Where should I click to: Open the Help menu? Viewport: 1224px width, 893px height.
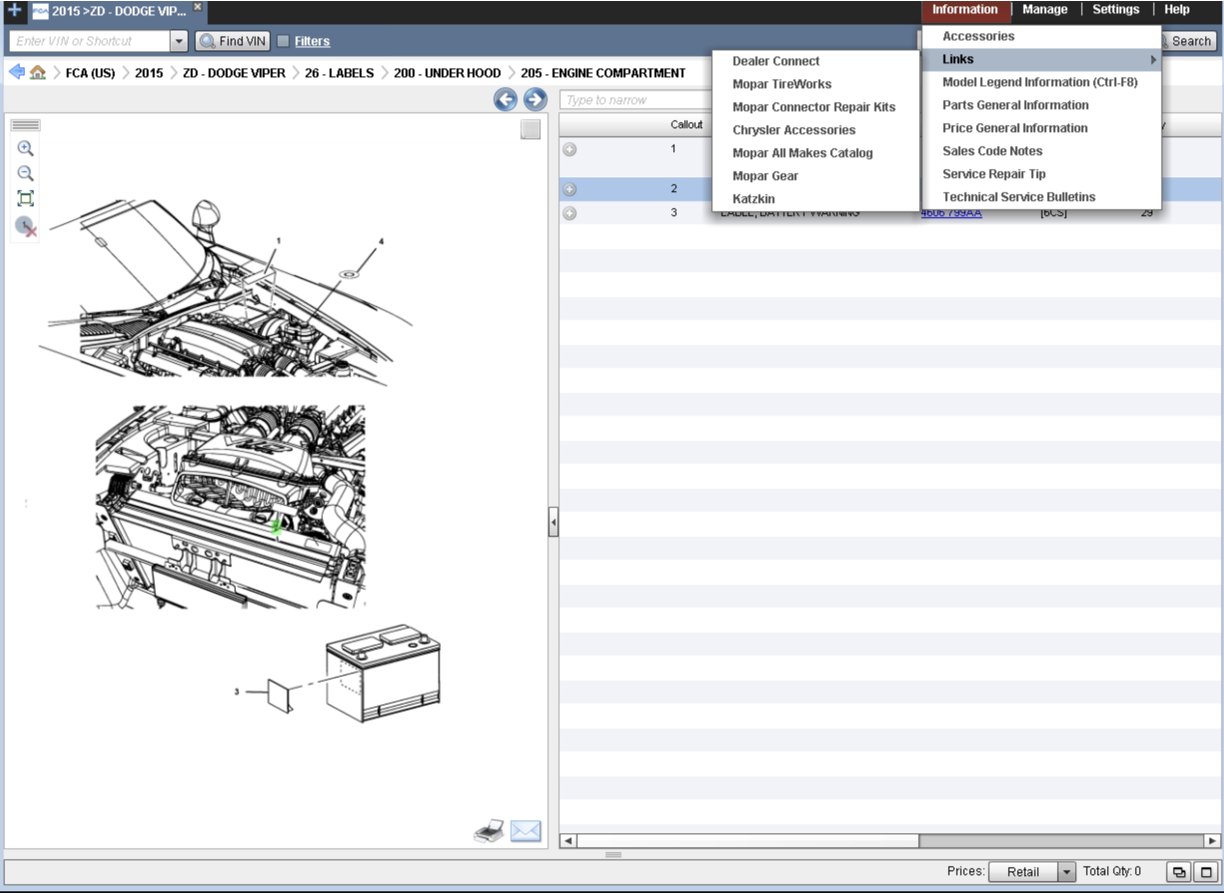pyautogui.click(x=1177, y=10)
